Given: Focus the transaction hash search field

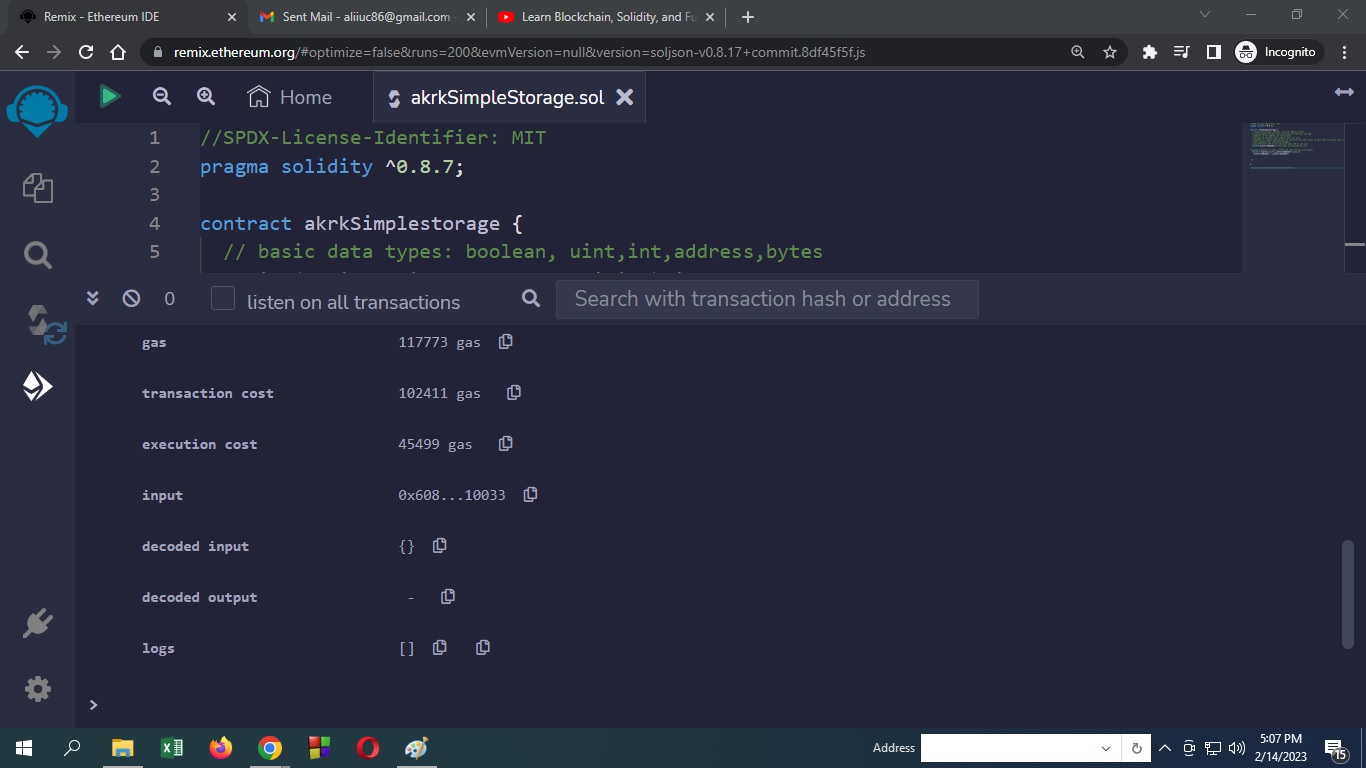Looking at the screenshot, I should (767, 299).
